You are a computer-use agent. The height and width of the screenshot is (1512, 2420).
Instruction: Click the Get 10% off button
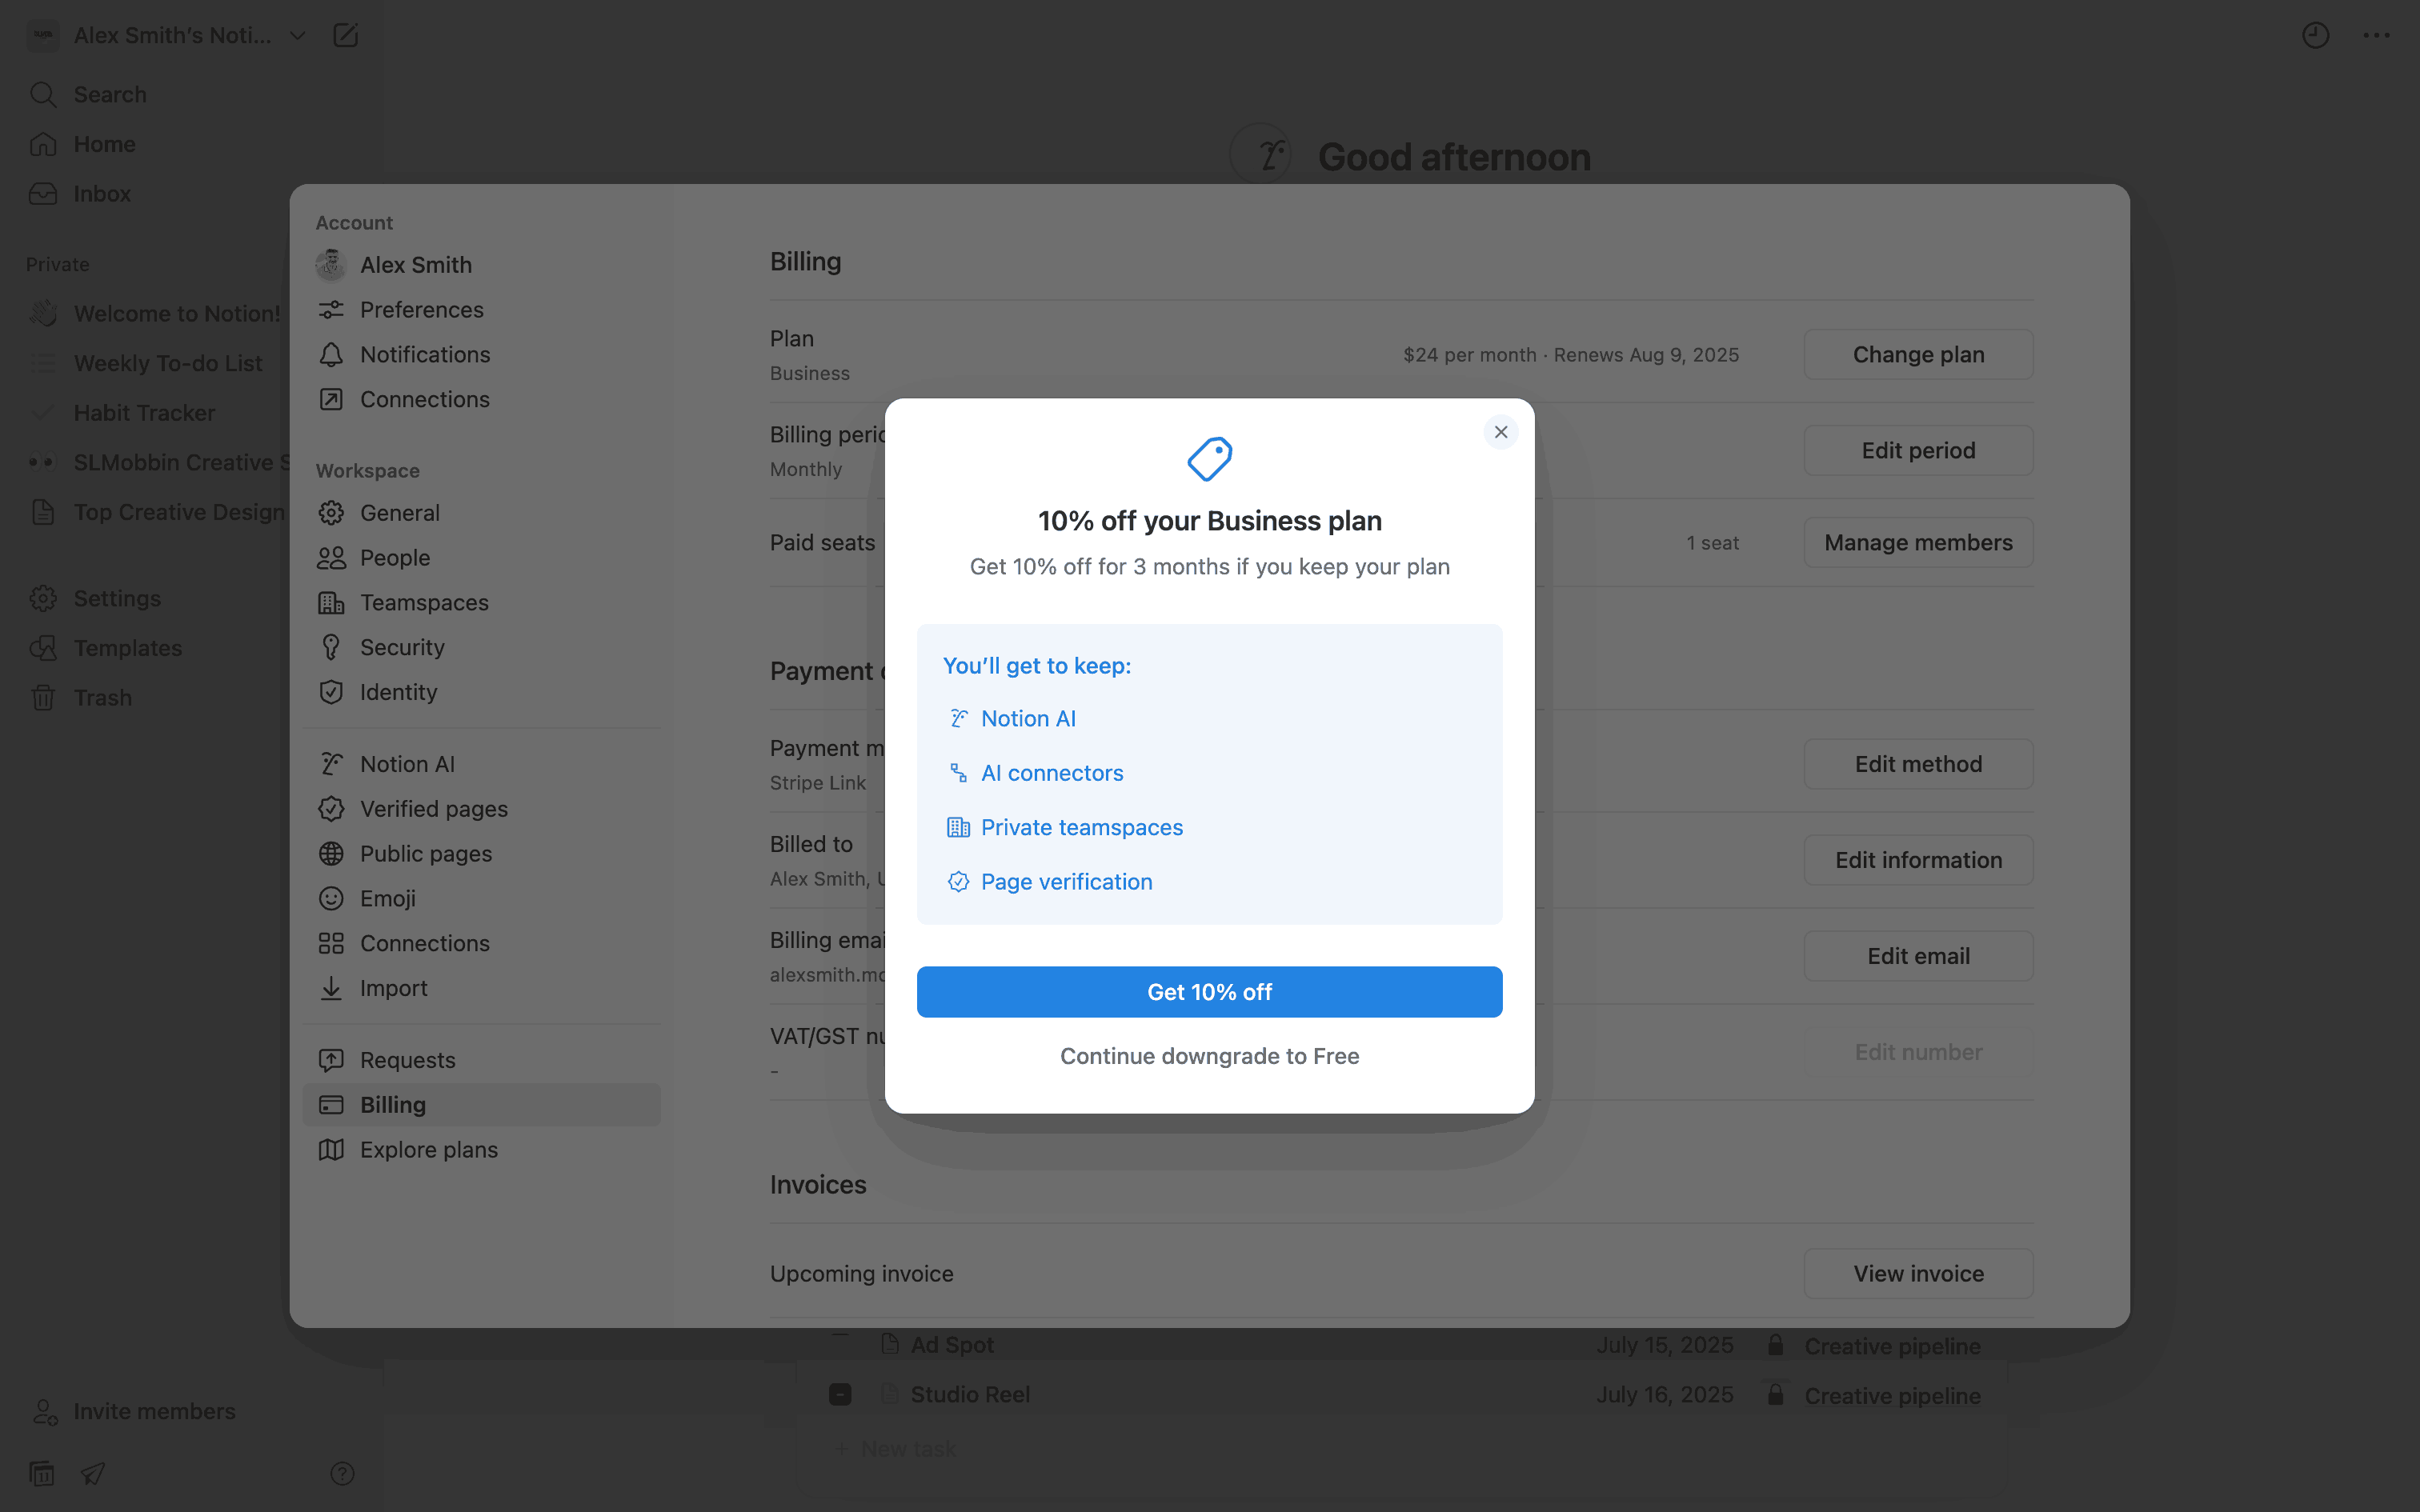pos(1209,992)
